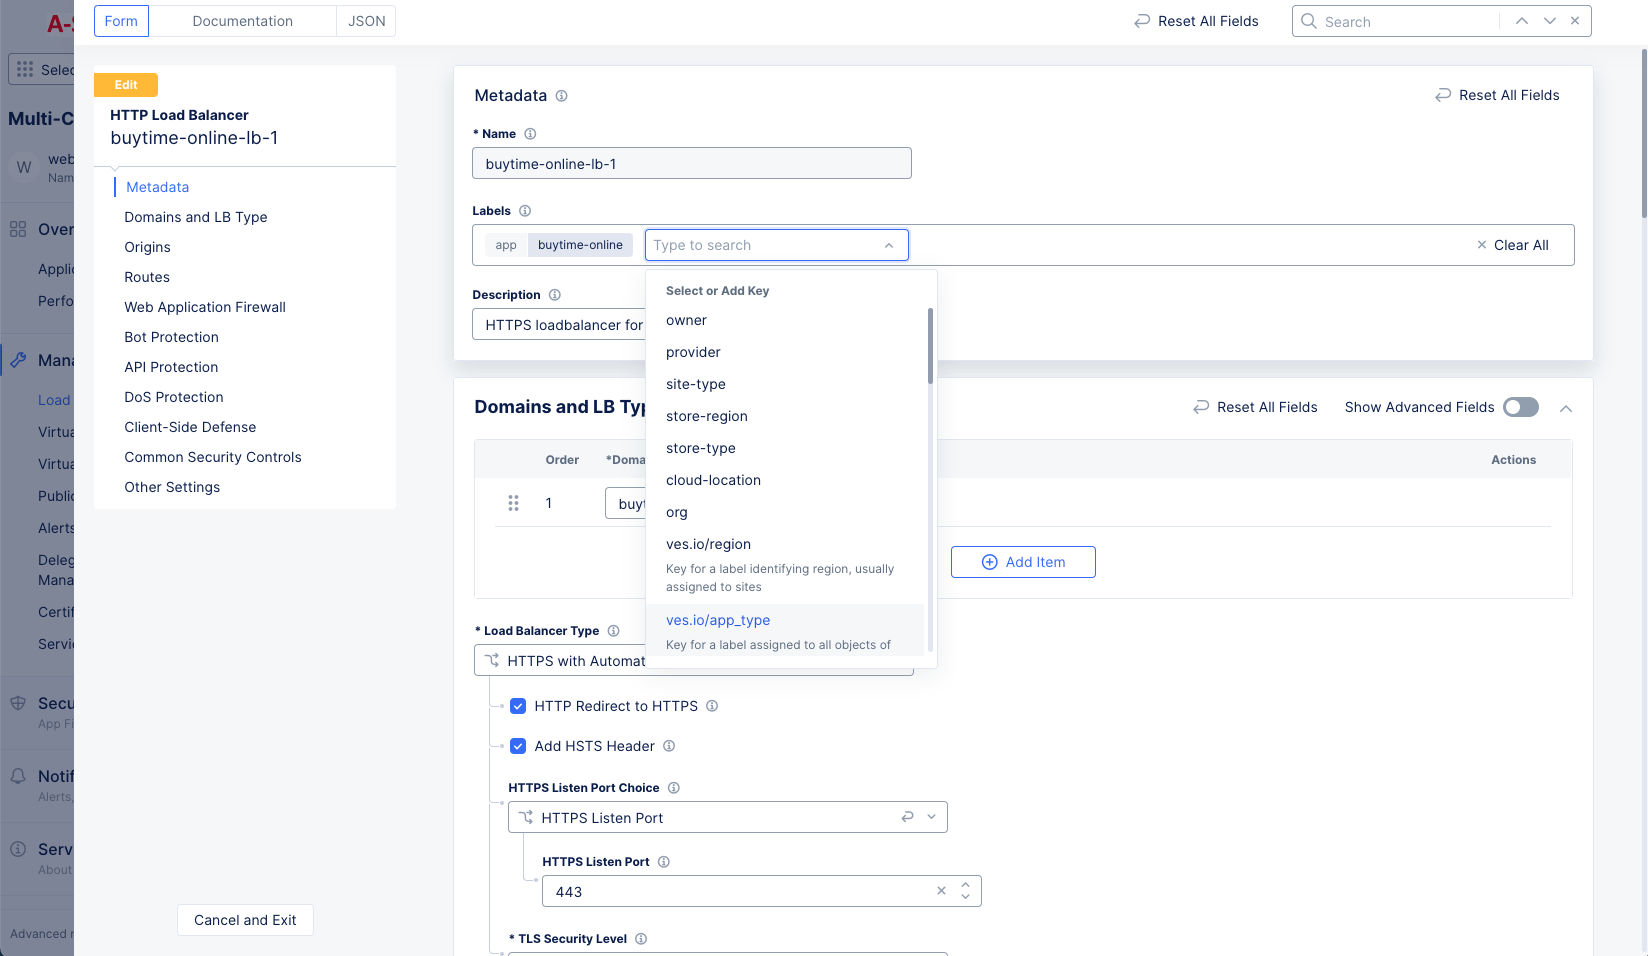Select the Manage wrench icon in the sidebar
Screen dimensions: 1648x956
click(17, 360)
